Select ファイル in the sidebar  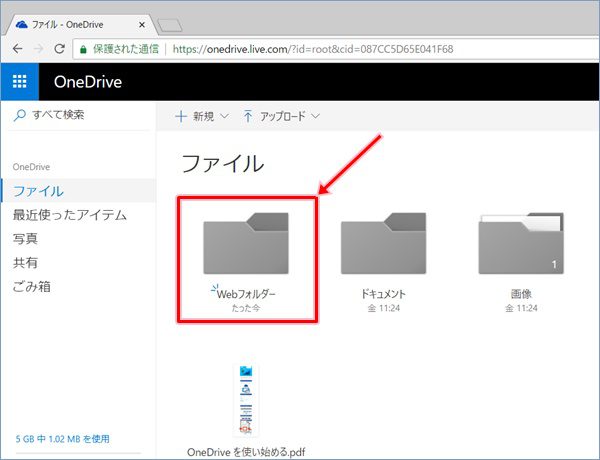(x=38, y=190)
